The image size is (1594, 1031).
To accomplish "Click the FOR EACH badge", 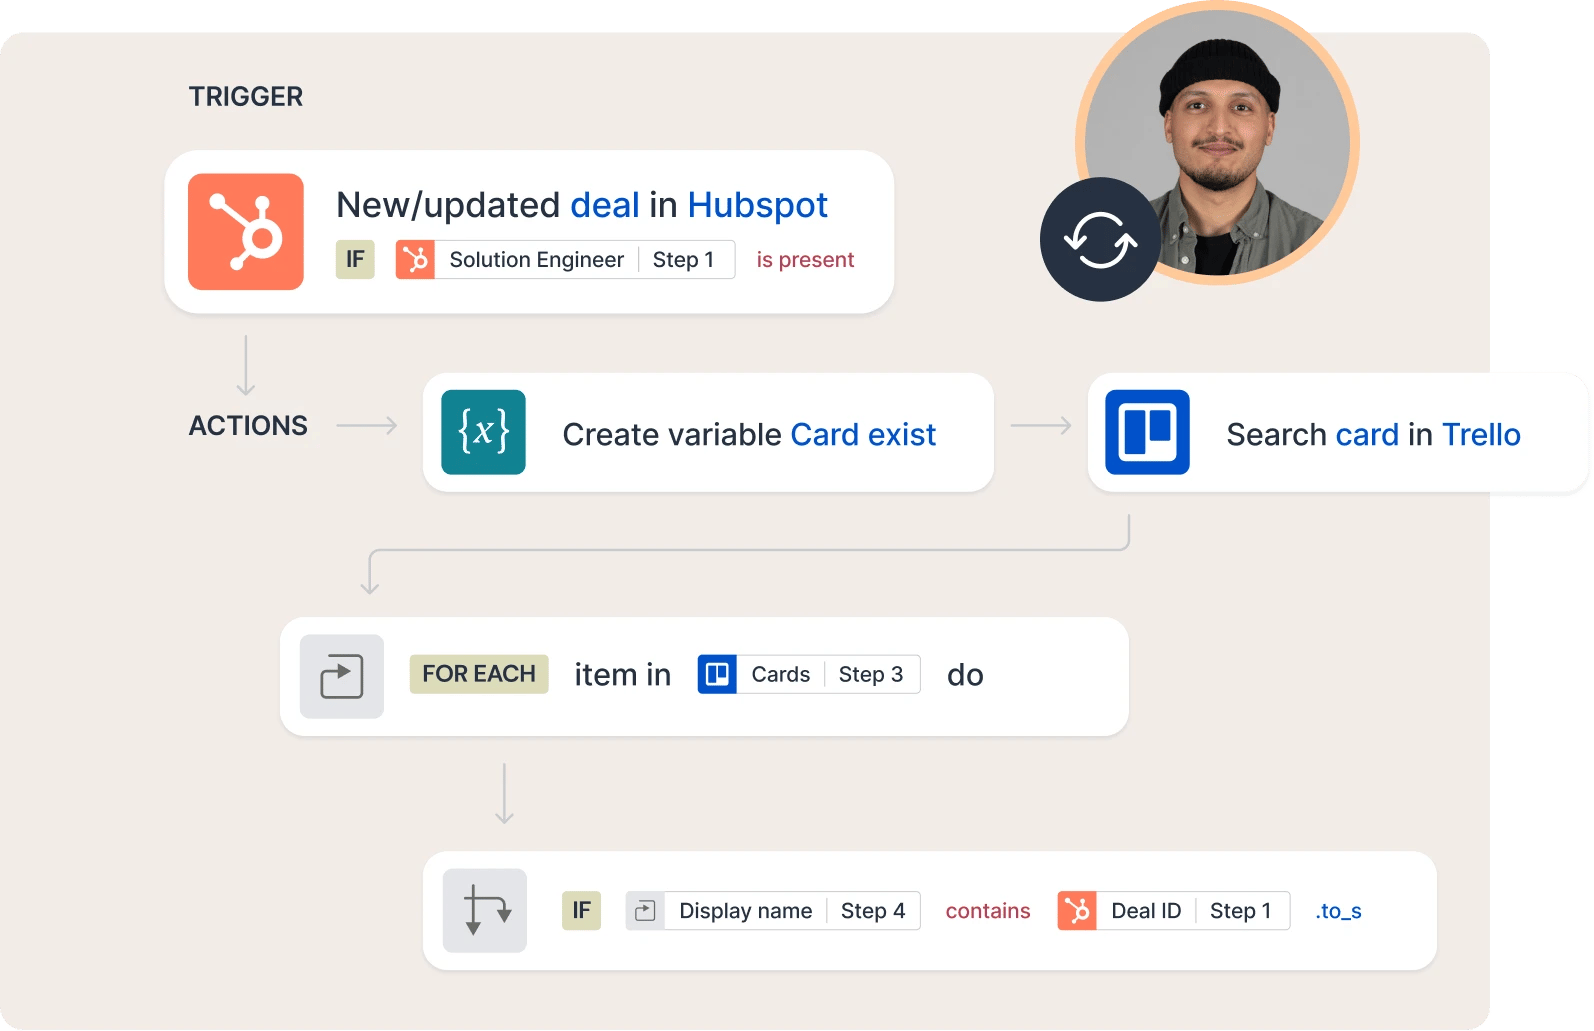I will pos(479,674).
